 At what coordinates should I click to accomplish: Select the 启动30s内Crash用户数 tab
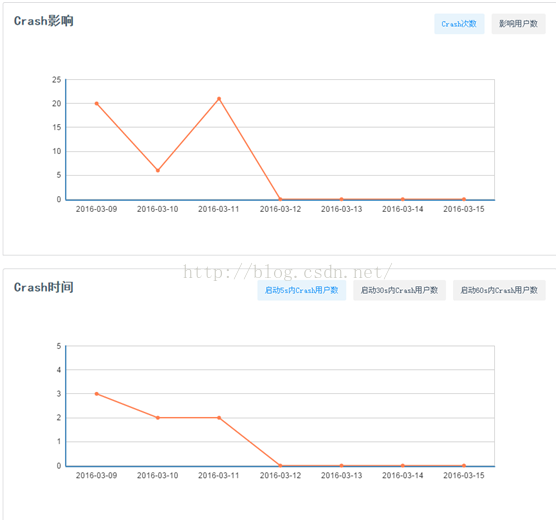point(399,290)
